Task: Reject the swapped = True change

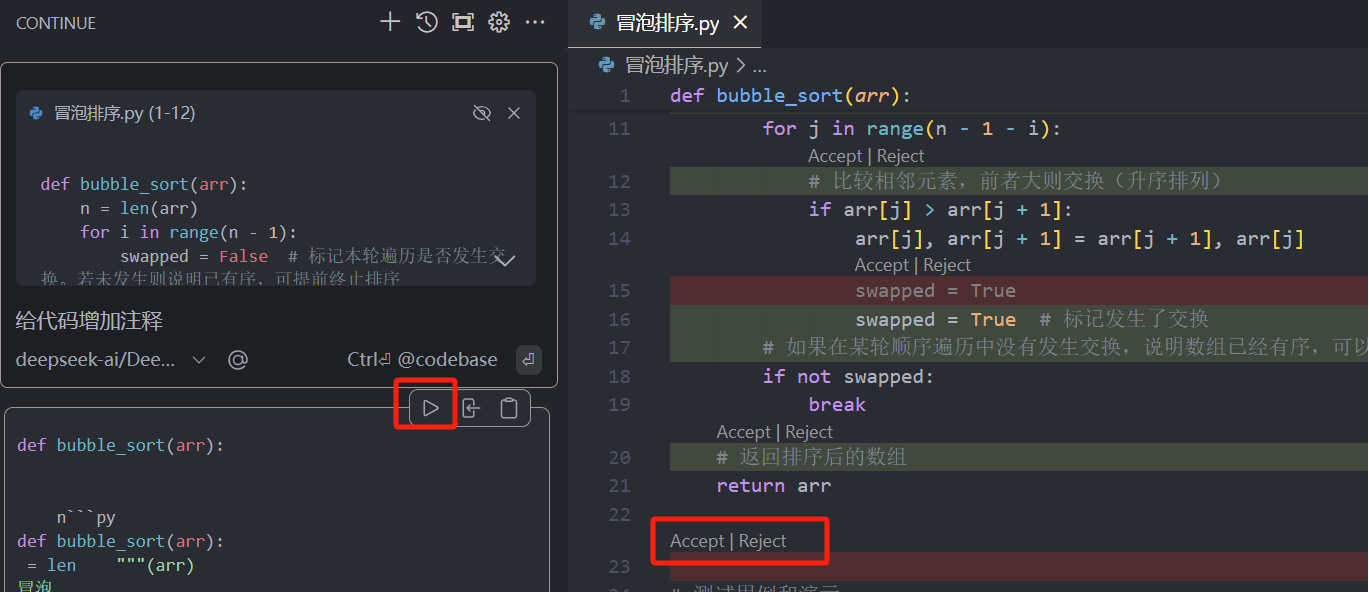Action: (x=948, y=265)
